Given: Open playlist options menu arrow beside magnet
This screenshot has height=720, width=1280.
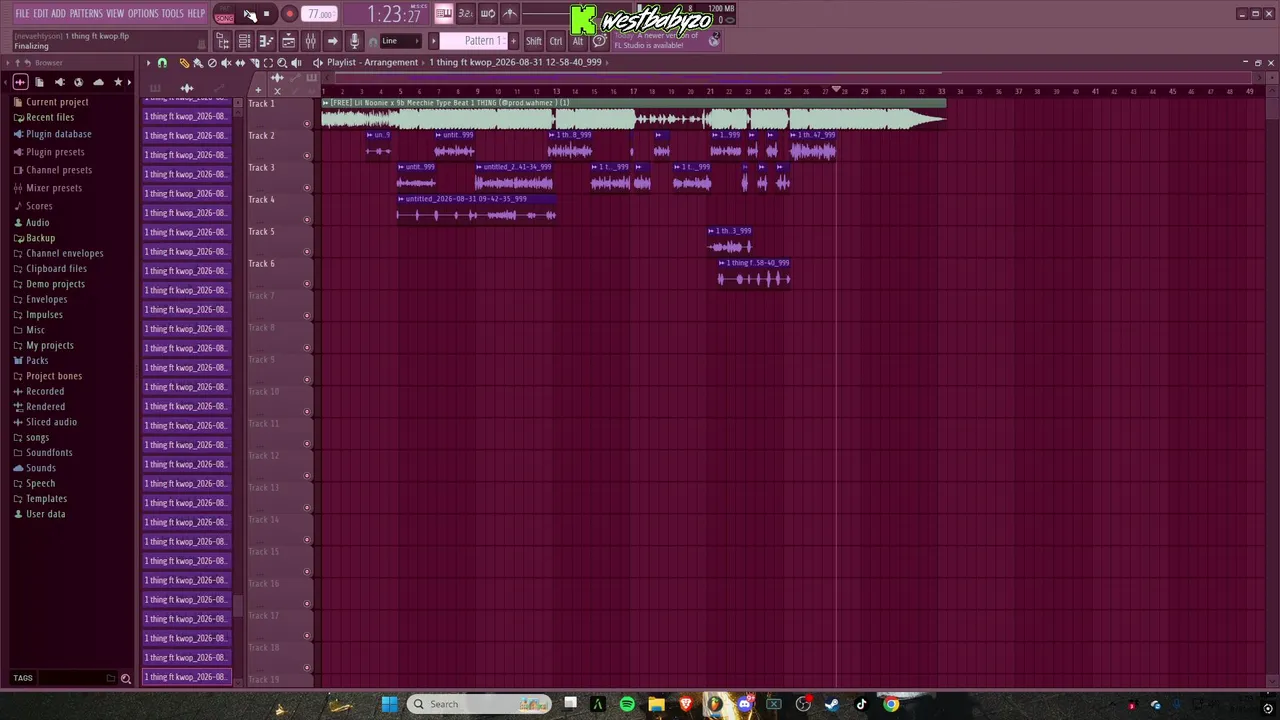Looking at the screenshot, I should click(x=148, y=63).
